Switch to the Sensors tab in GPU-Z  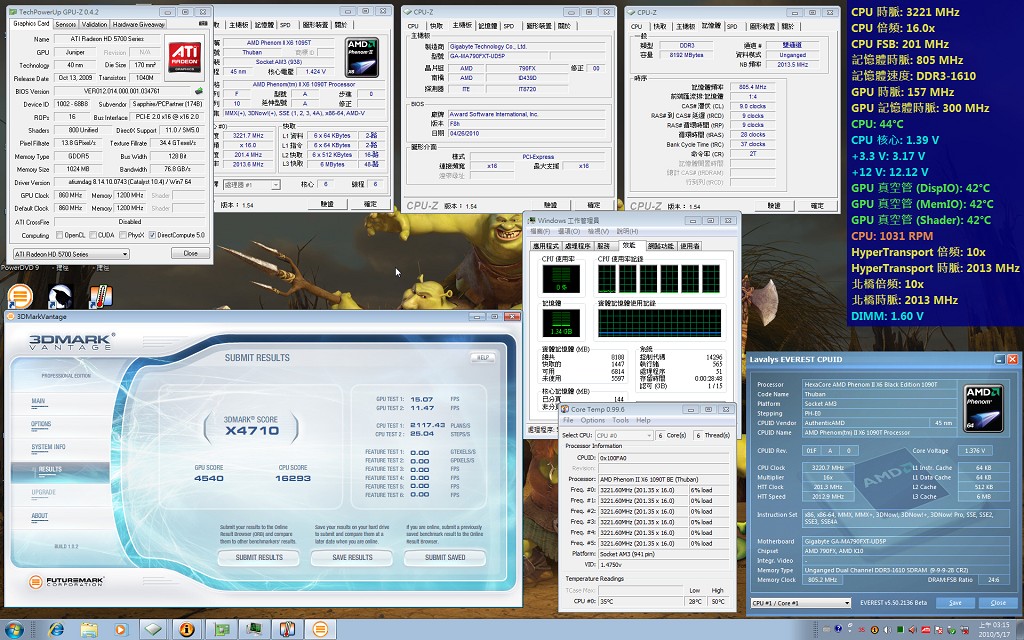[x=65, y=24]
